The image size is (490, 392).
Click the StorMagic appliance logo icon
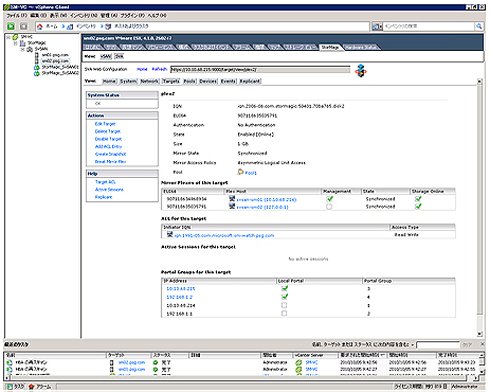pos(360,71)
